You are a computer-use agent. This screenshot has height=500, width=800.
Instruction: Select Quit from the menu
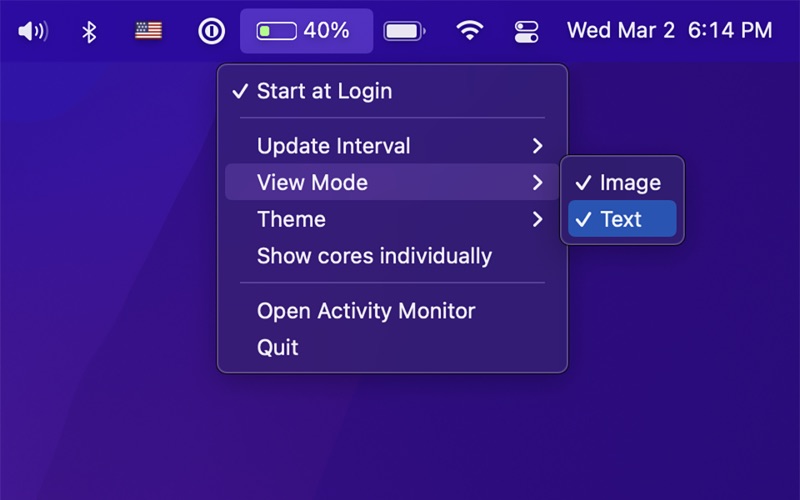coord(392,347)
